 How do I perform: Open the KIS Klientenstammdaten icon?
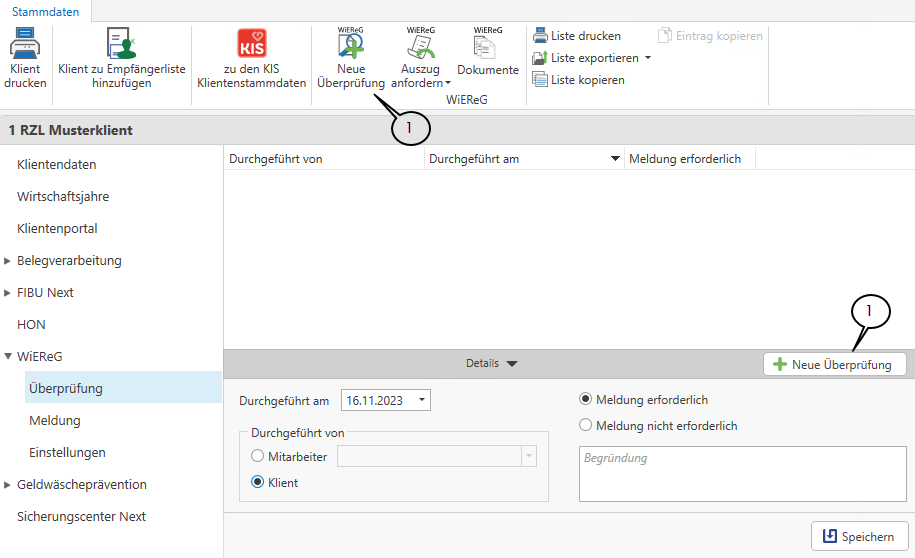pyautogui.click(x=251, y=44)
